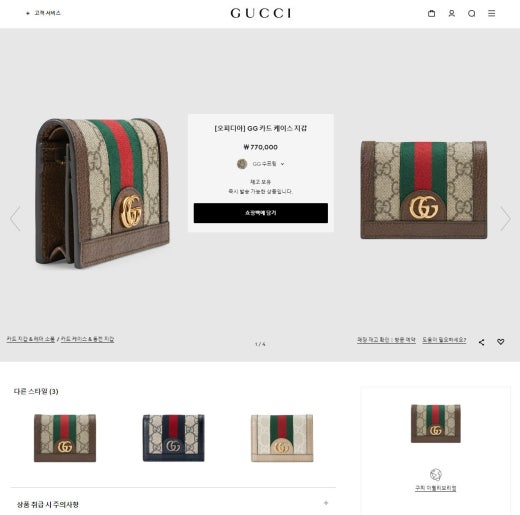Go to next product image arrow
The width and height of the screenshot is (520, 515).
click(505, 219)
